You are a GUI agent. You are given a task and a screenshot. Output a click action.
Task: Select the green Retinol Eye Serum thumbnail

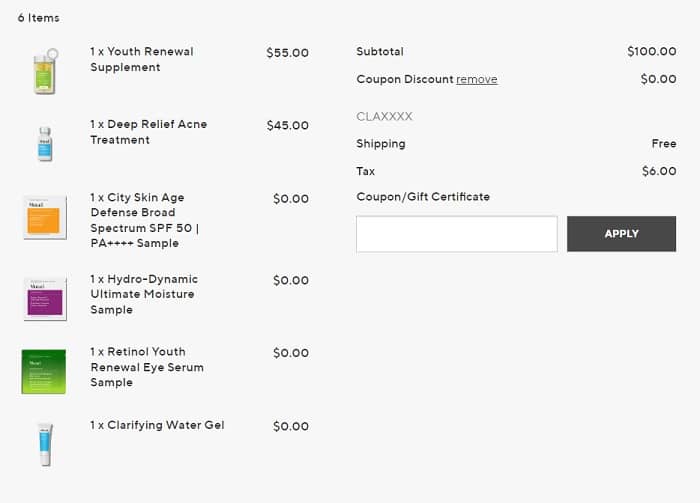(44, 371)
